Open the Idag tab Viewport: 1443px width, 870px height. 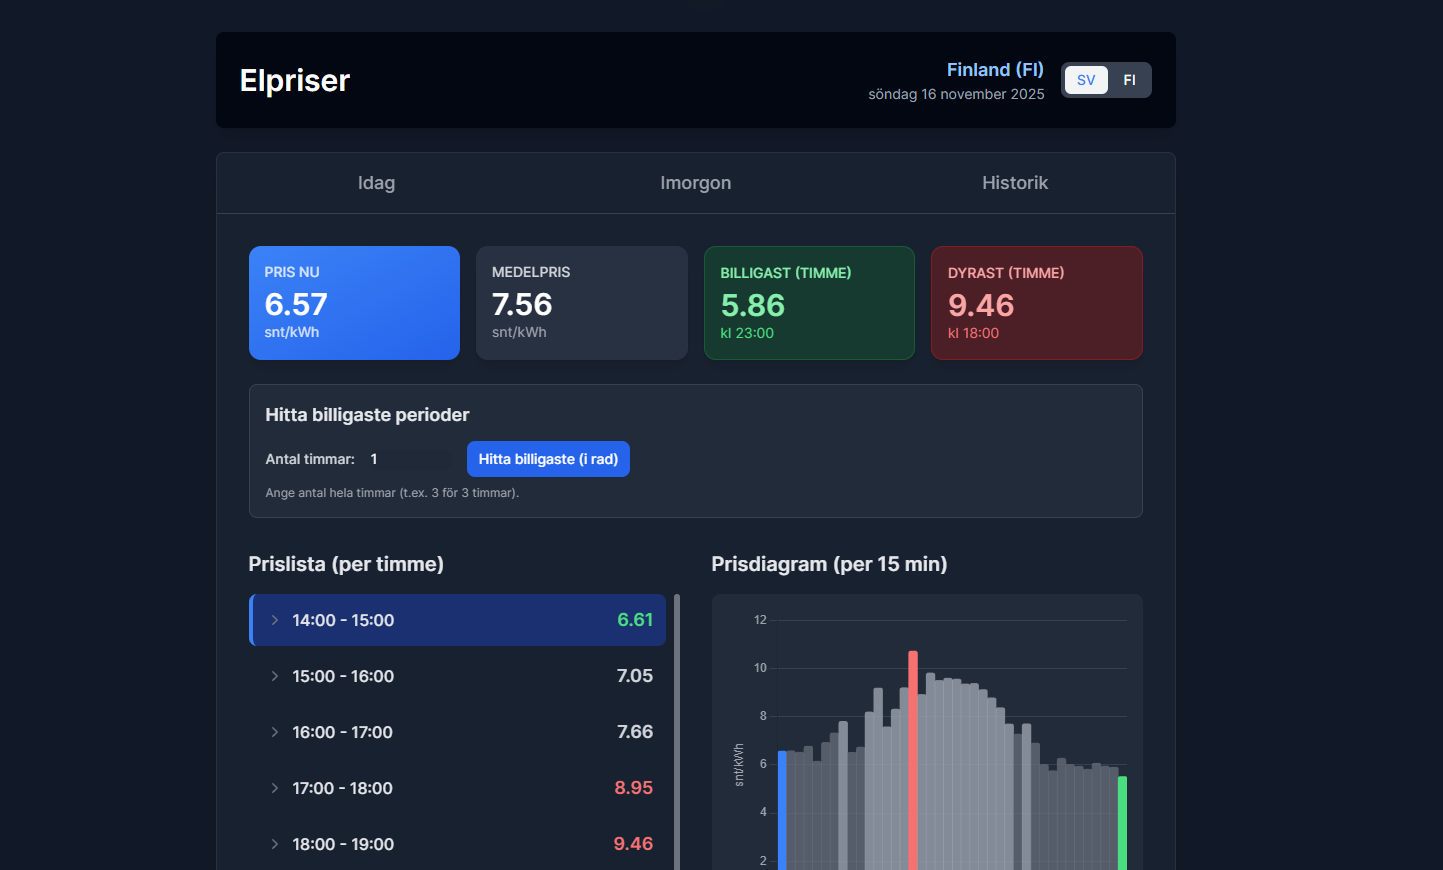tap(376, 183)
